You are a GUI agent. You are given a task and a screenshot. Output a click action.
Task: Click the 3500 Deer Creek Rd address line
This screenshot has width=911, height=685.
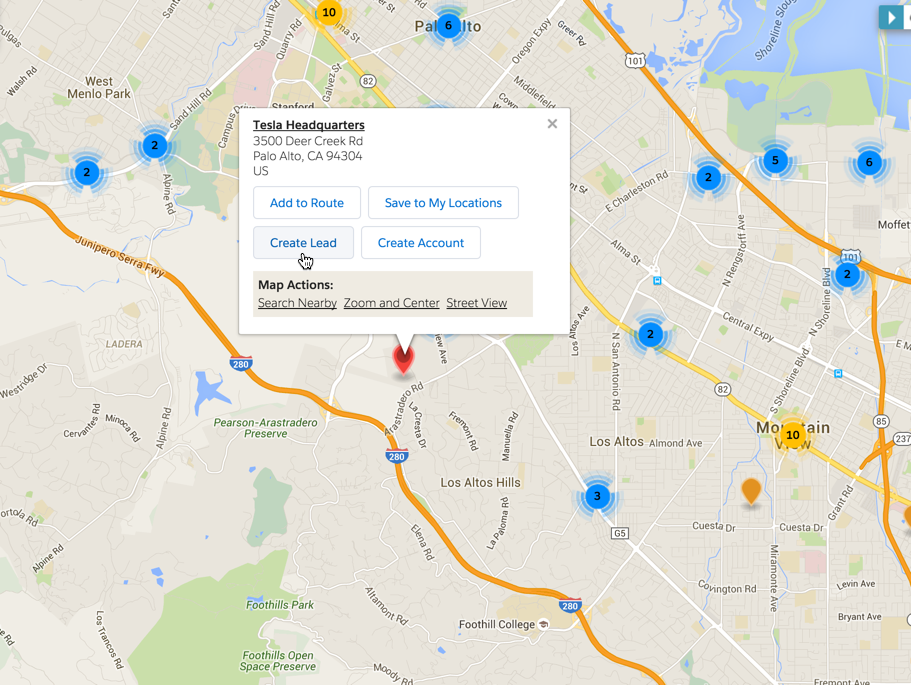pyautogui.click(x=308, y=141)
